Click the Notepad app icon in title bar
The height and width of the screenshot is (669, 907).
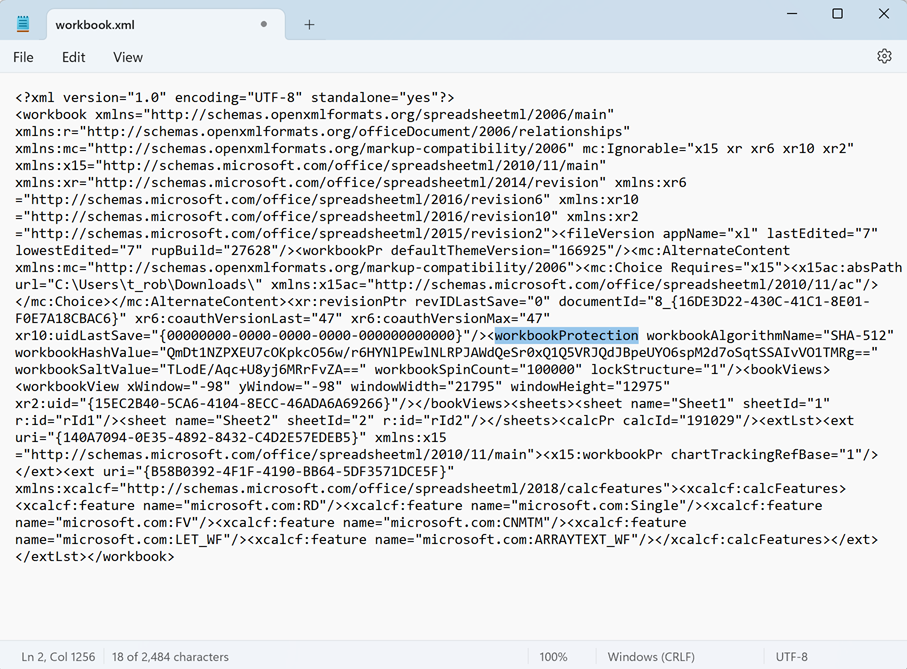tap(23, 24)
